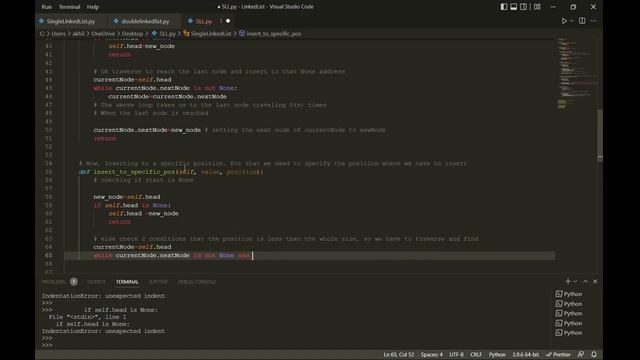The image size is (640, 360).
Task: Open the DEBUG CONSOLE panel tab
Action: click(x=196, y=282)
